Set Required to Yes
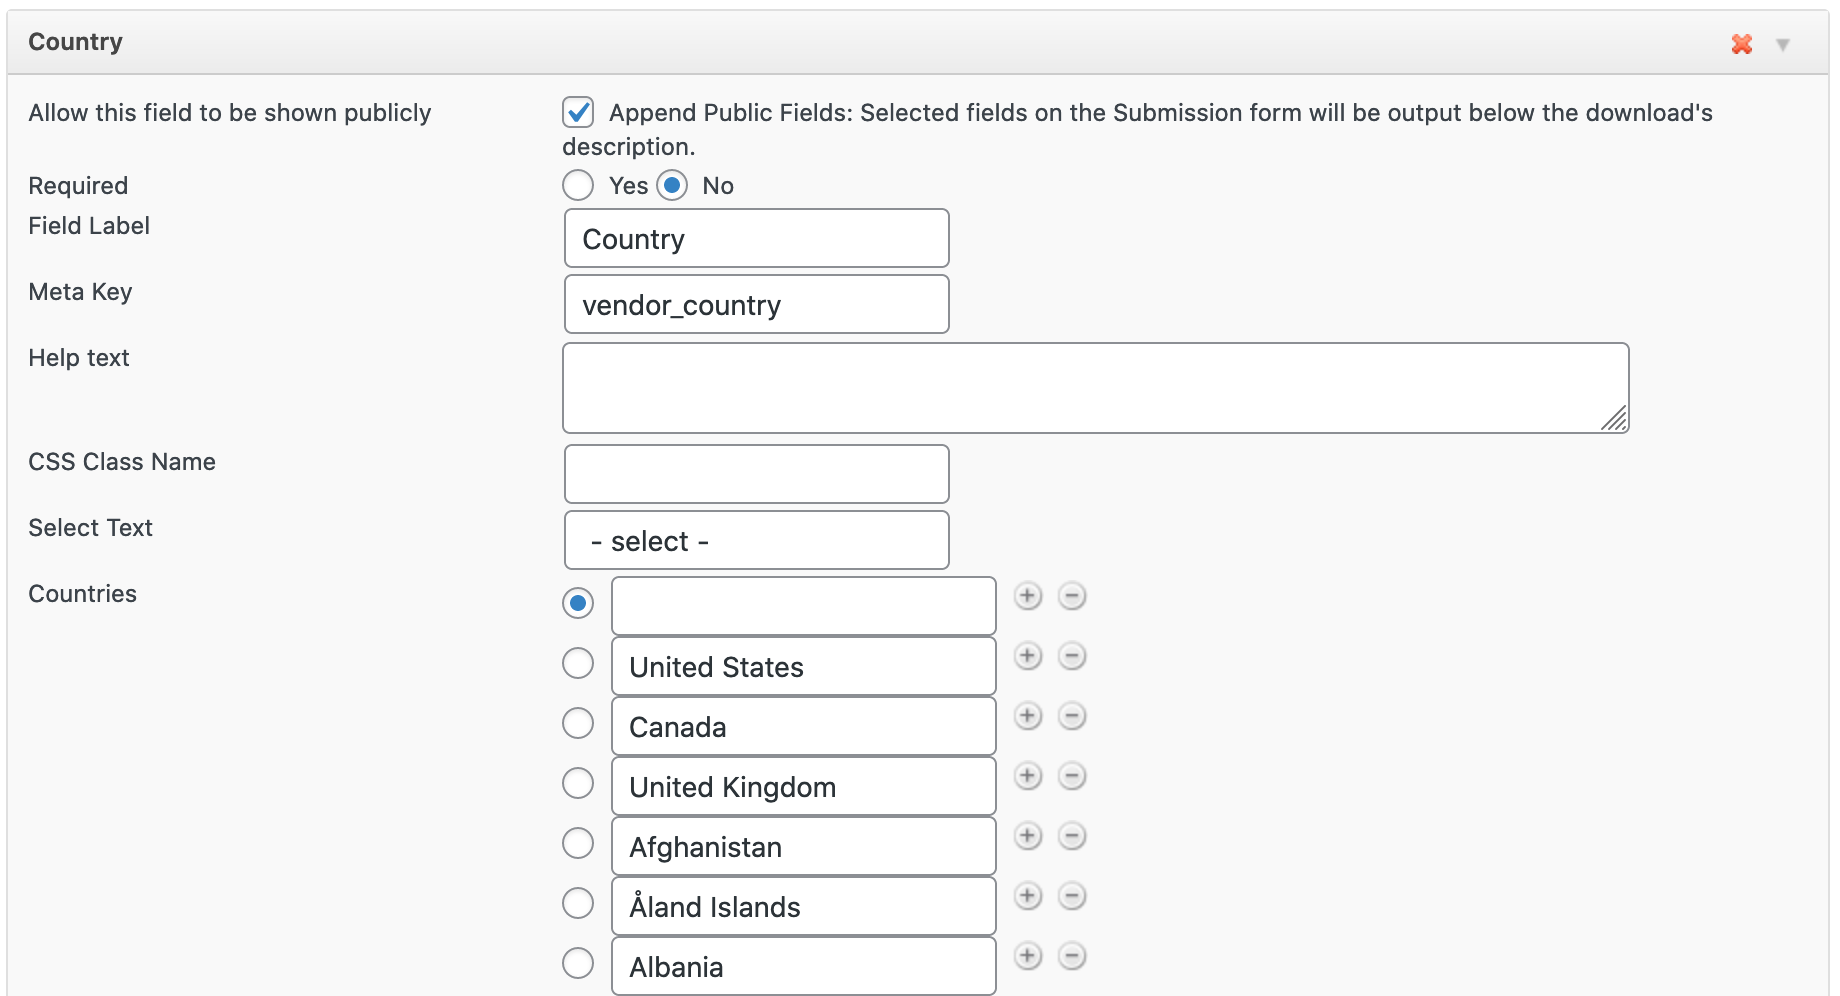This screenshot has height=996, width=1840. pos(578,185)
